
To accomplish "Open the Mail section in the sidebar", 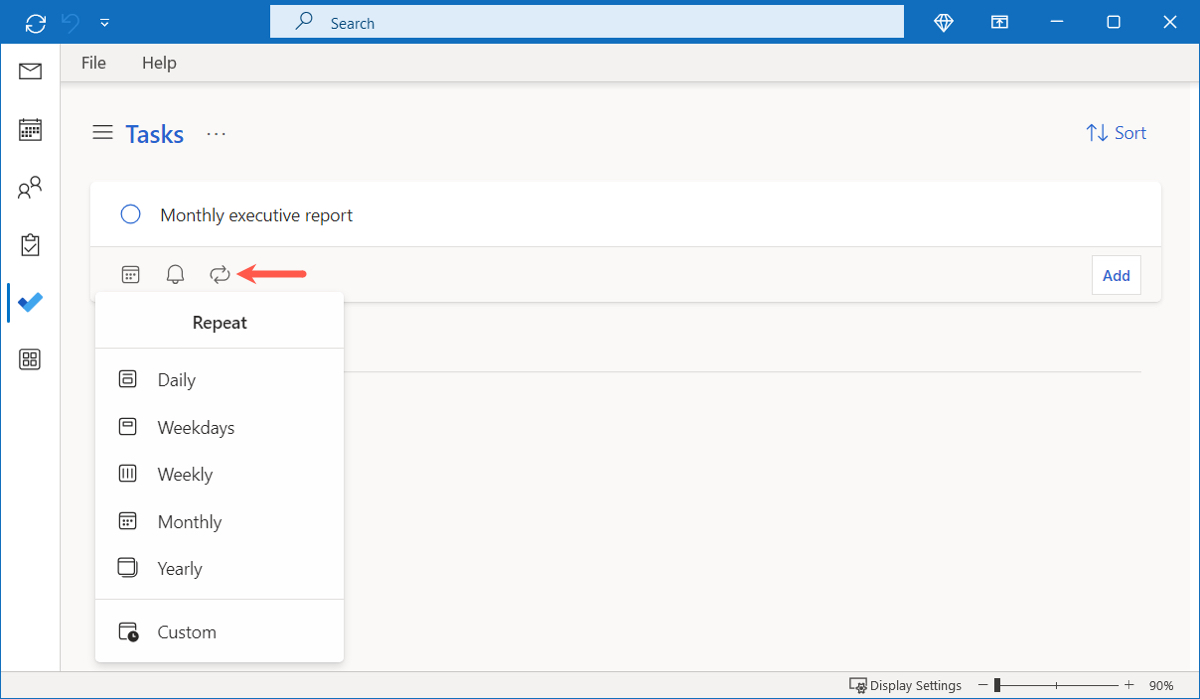I will pyautogui.click(x=29, y=71).
